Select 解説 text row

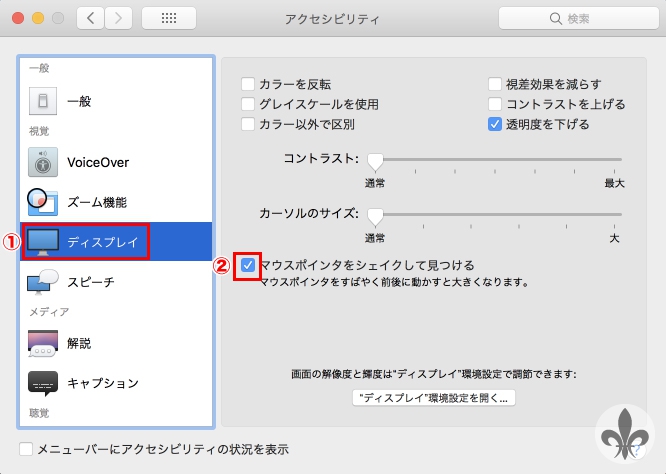coord(79,343)
